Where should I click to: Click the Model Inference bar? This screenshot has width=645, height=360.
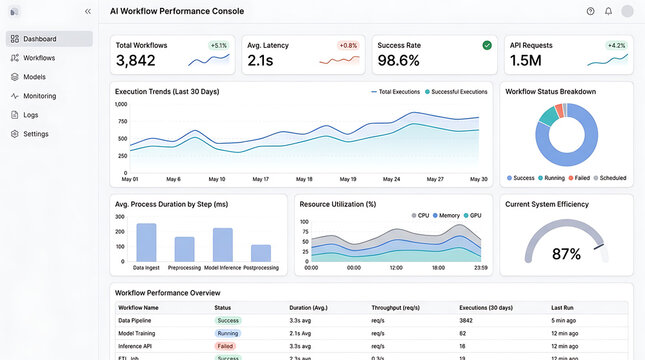pos(223,245)
